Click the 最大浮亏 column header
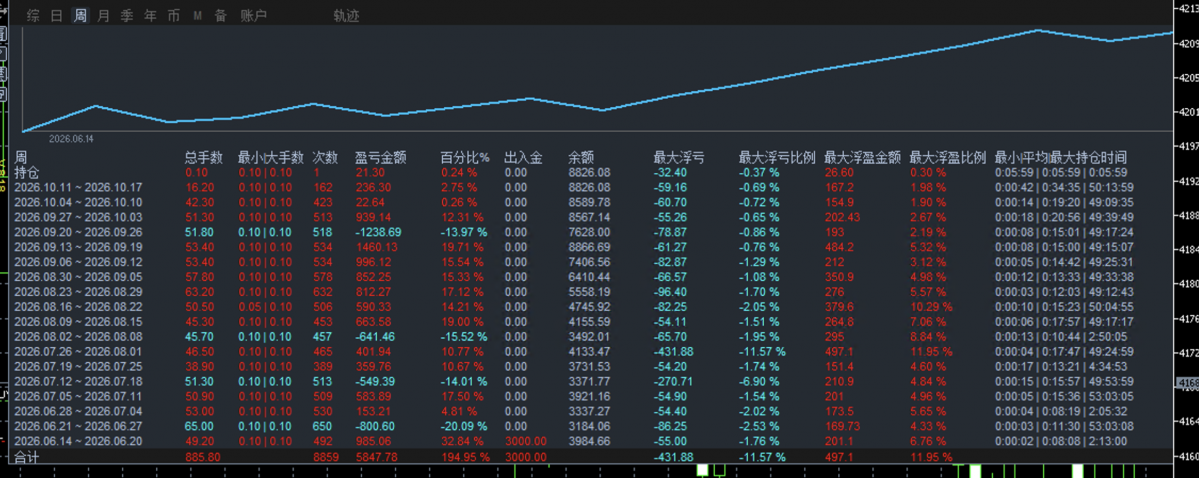 point(679,158)
